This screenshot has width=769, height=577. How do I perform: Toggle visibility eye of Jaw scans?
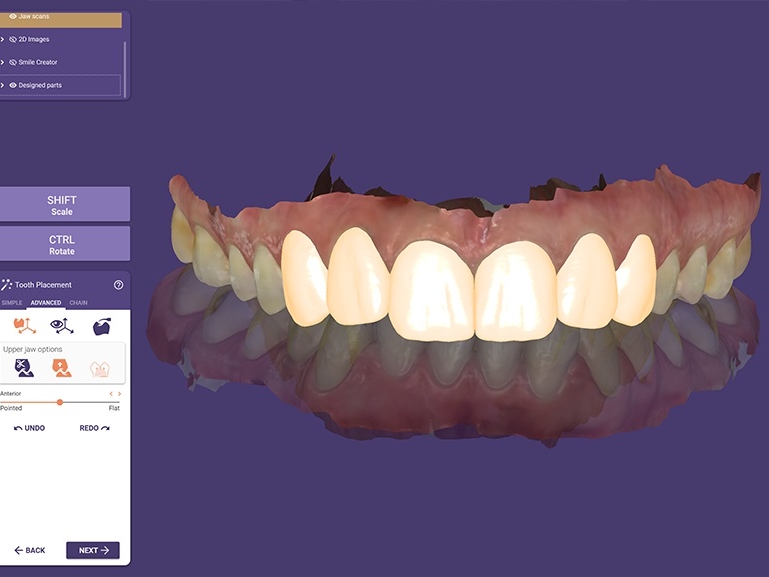[x=13, y=16]
